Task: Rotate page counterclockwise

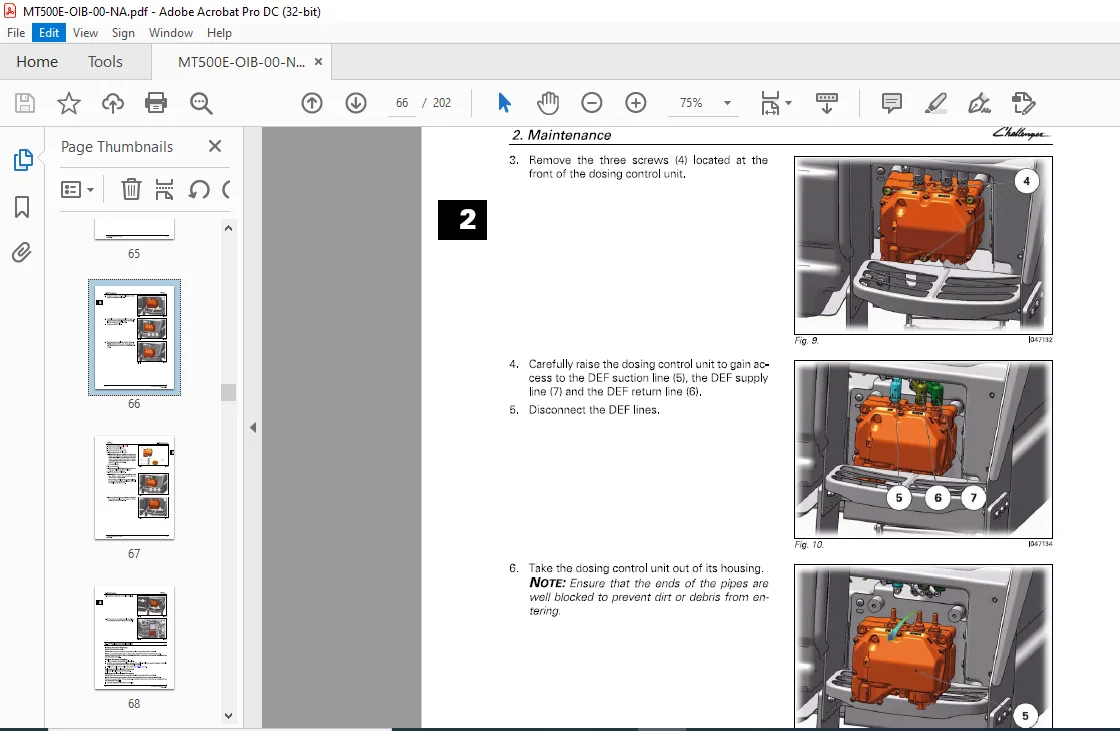Action: click(x=199, y=189)
